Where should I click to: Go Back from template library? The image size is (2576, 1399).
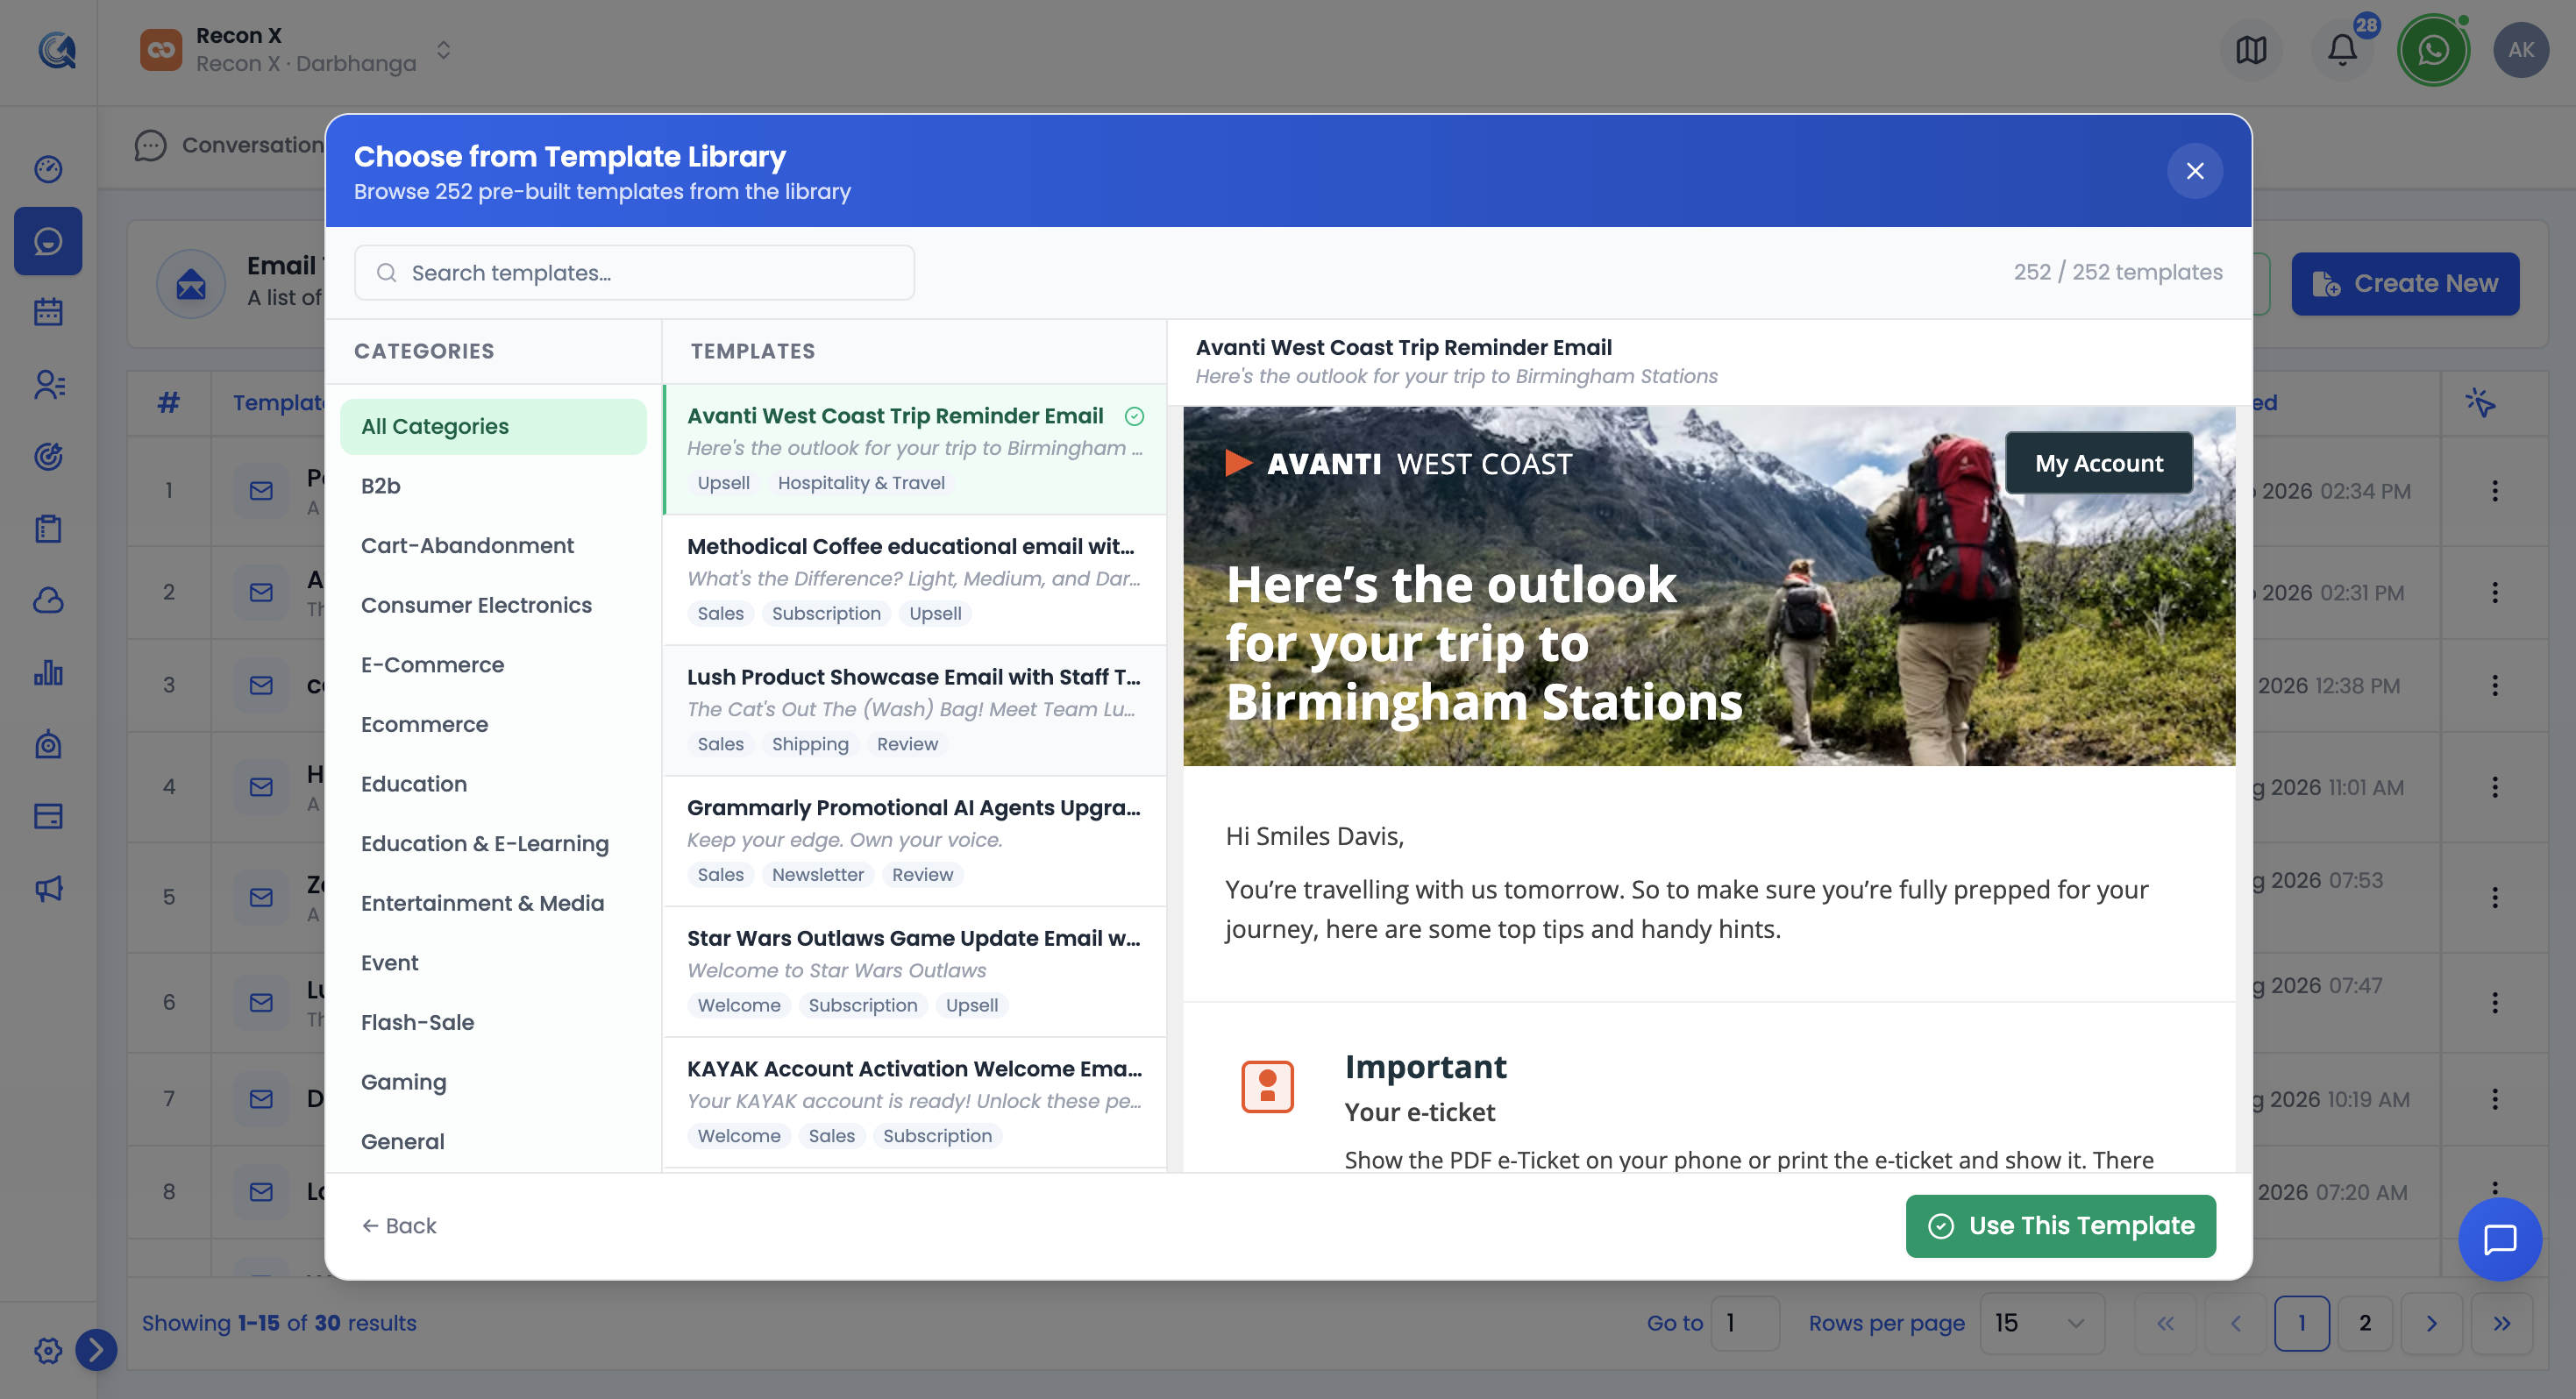pyautogui.click(x=399, y=1226)
